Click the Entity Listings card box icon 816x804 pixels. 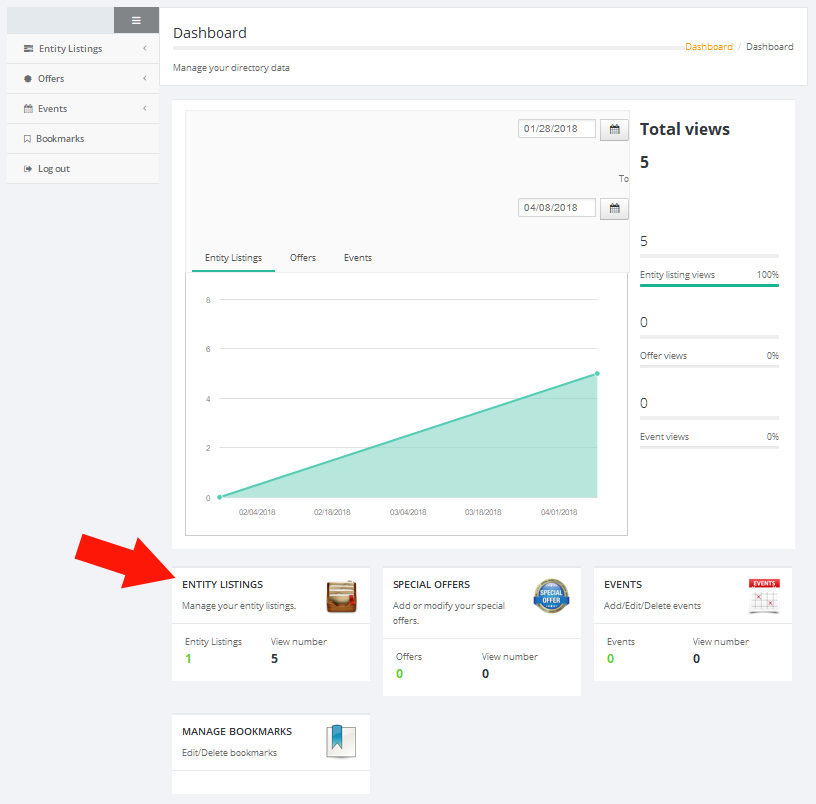click(341, 596)
